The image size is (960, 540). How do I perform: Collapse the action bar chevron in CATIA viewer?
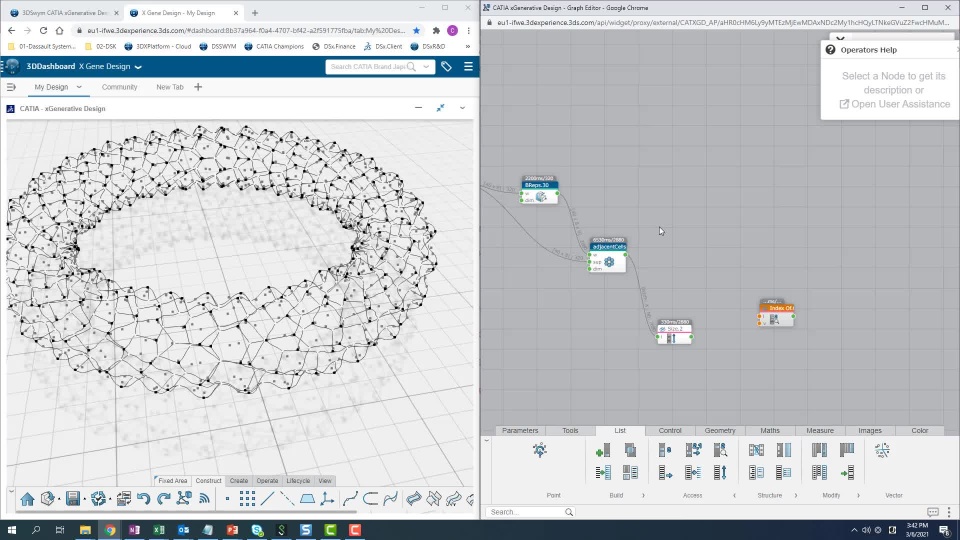[11, 490]
